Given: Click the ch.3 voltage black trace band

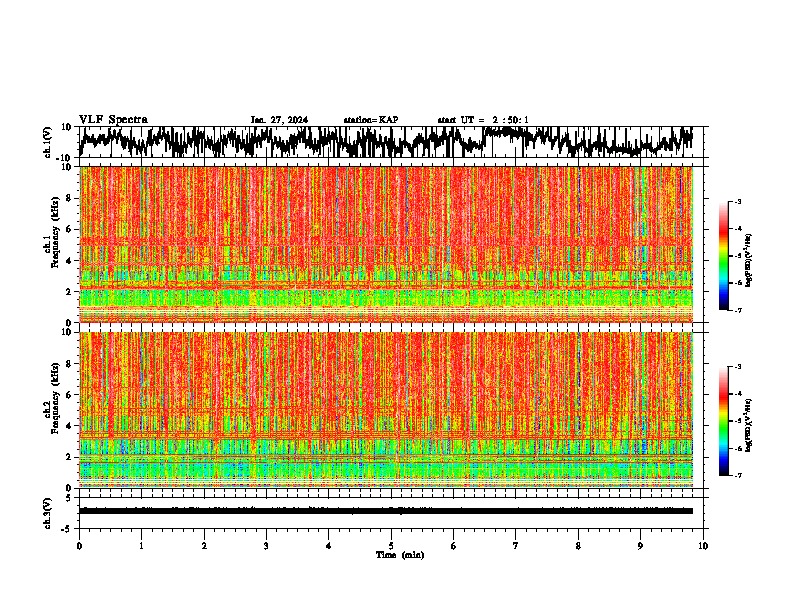Looking at the screenshot, I should 386,511.
